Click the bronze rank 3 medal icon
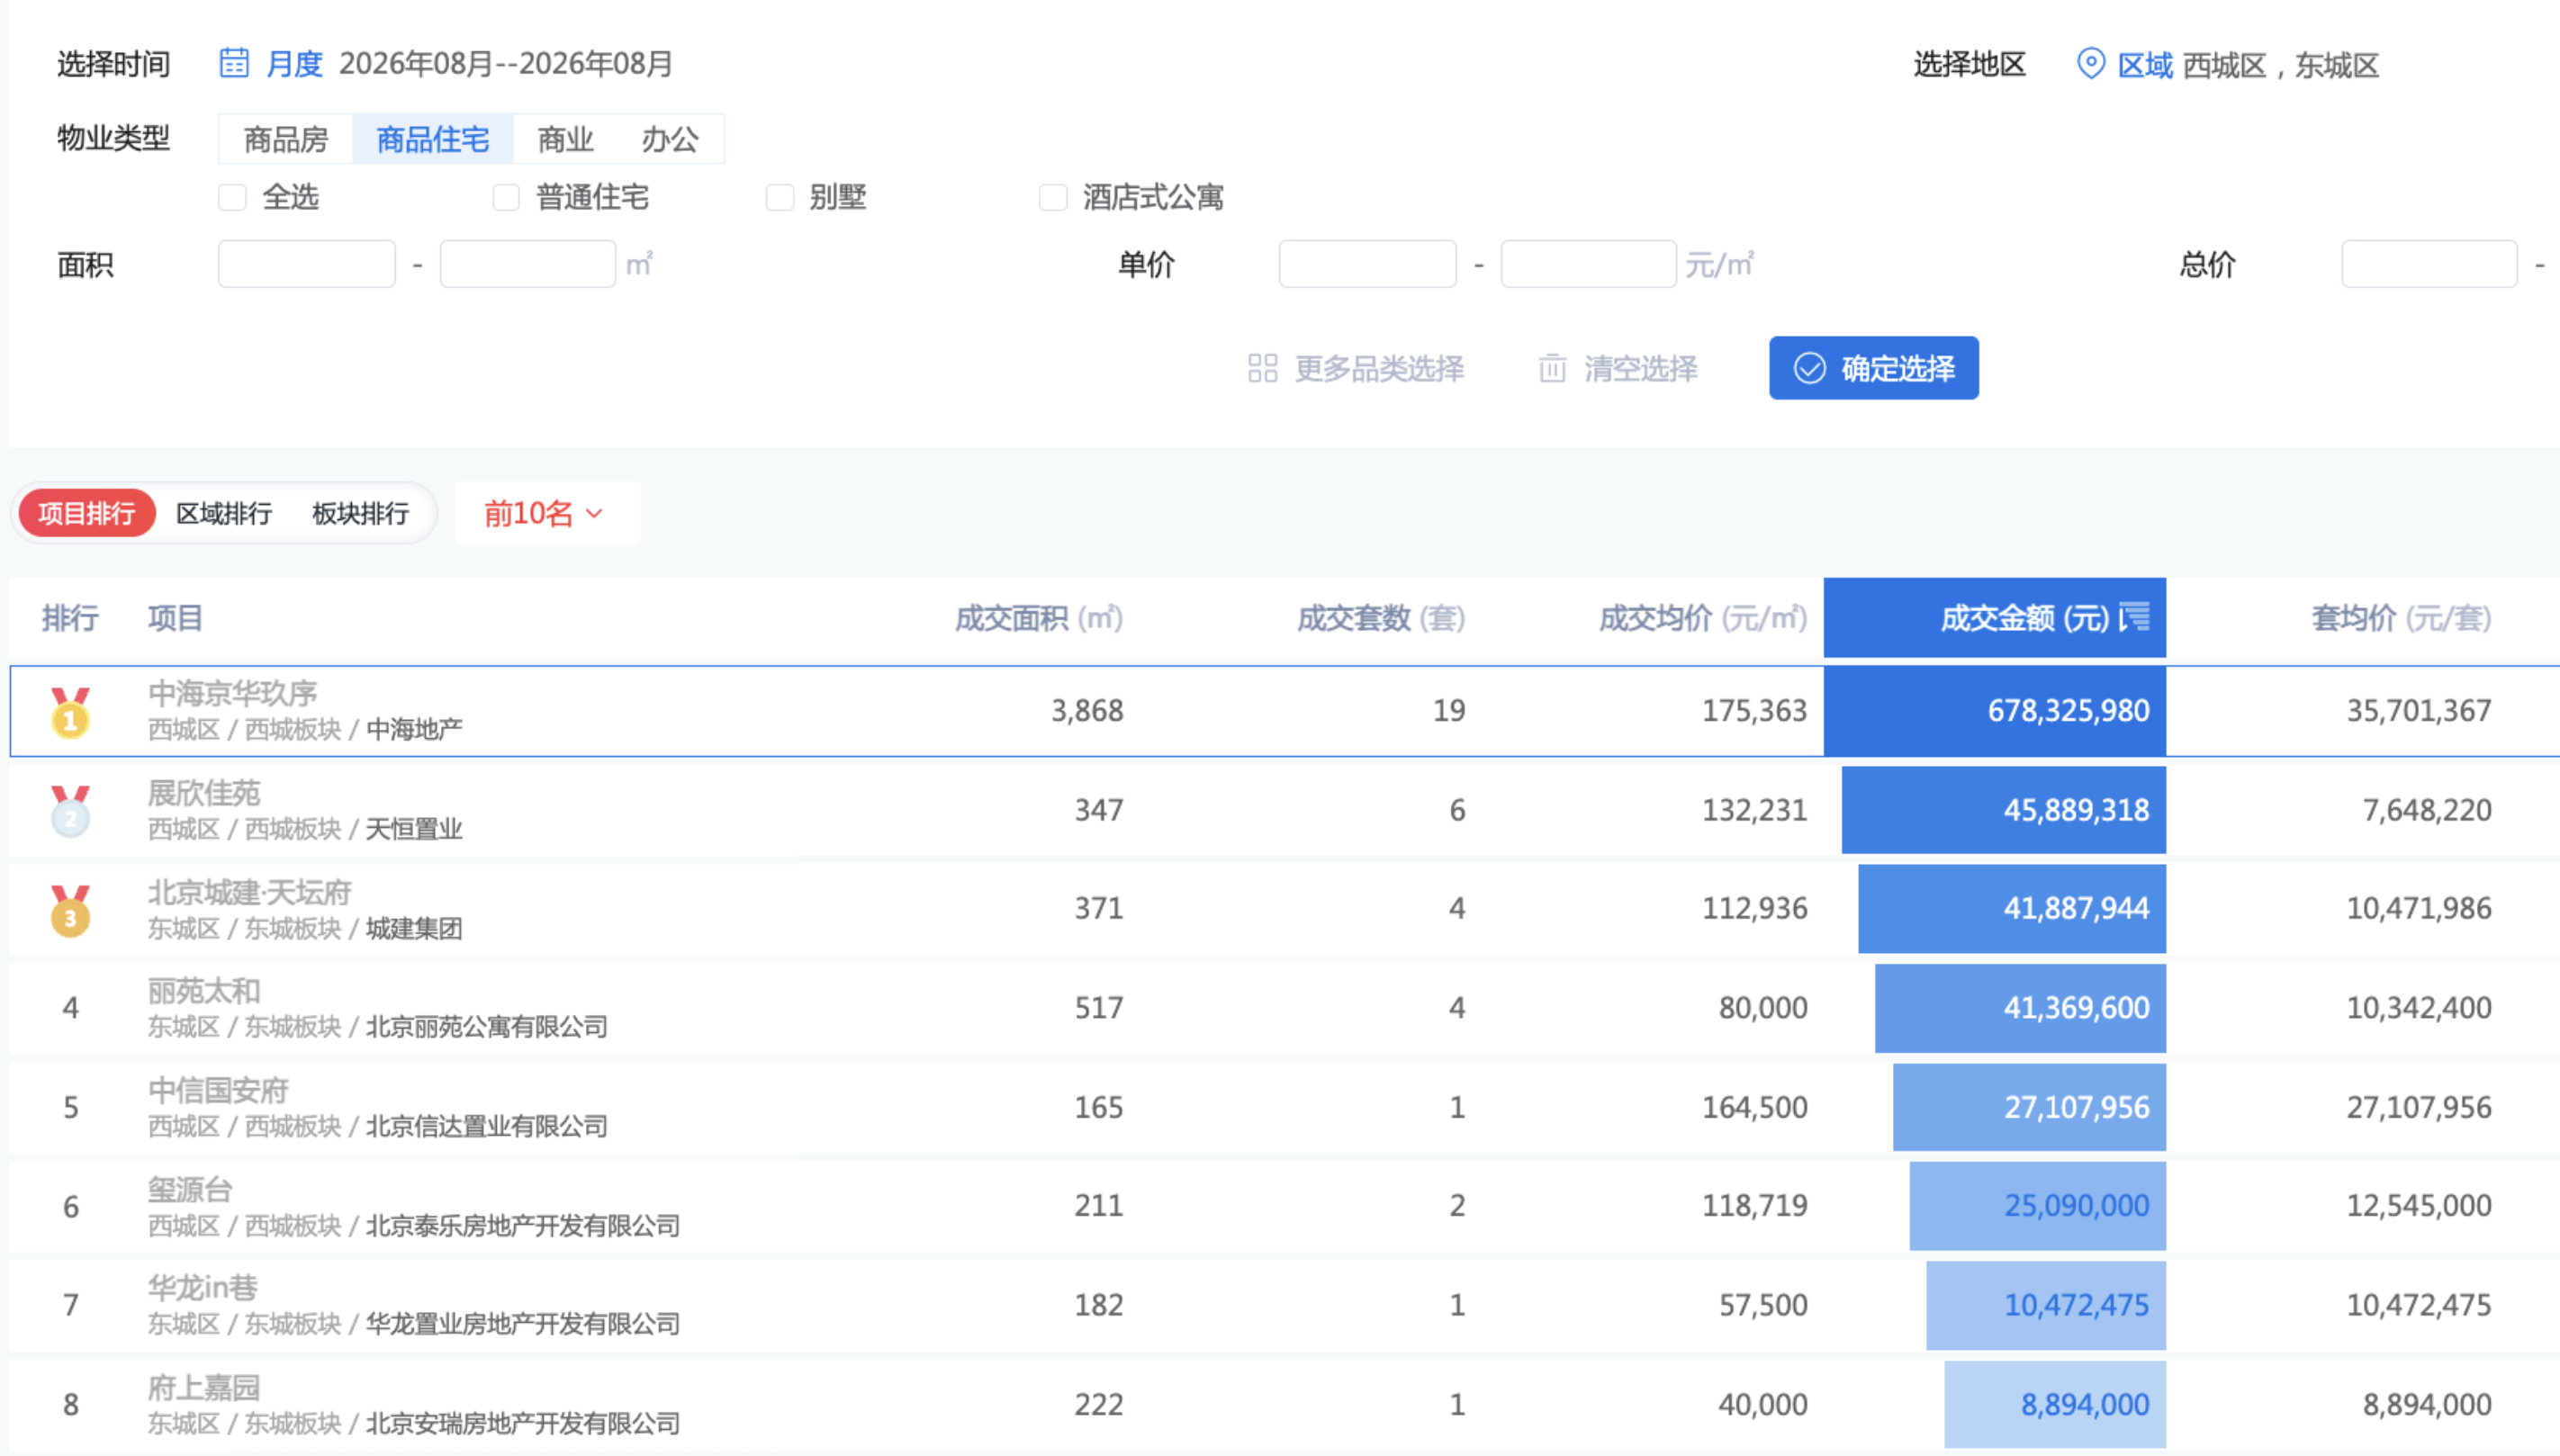 tap(70, 910)
